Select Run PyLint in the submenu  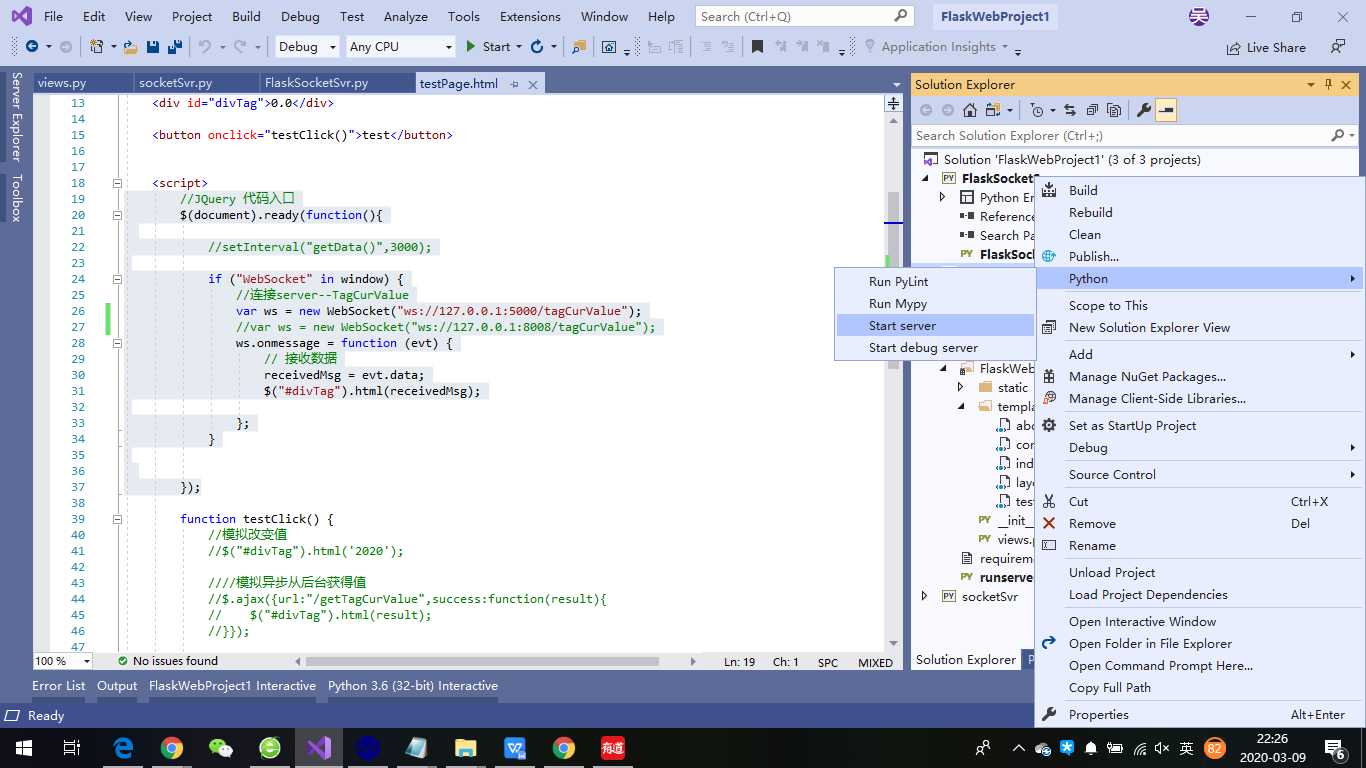pyautogui.click(x=935, y=281)
